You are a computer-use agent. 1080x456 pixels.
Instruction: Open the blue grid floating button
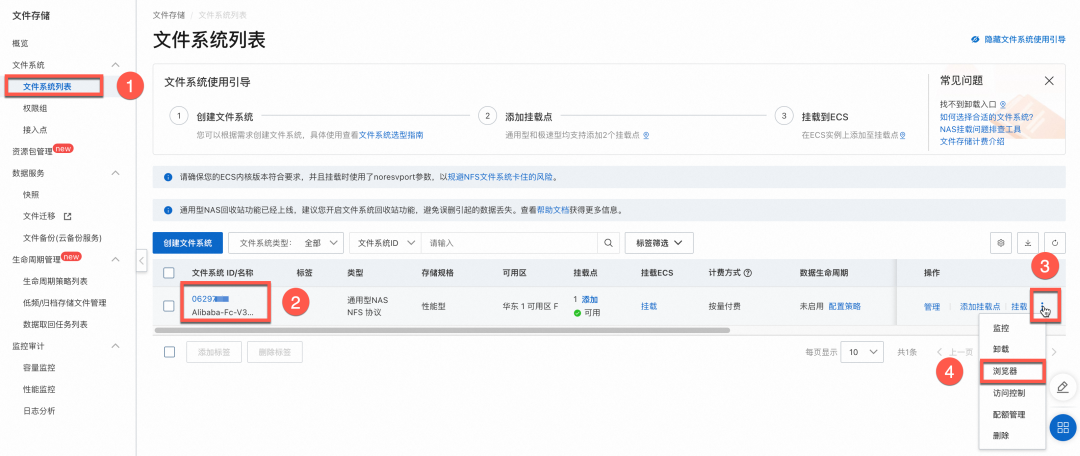click(x=1063, y=428)
